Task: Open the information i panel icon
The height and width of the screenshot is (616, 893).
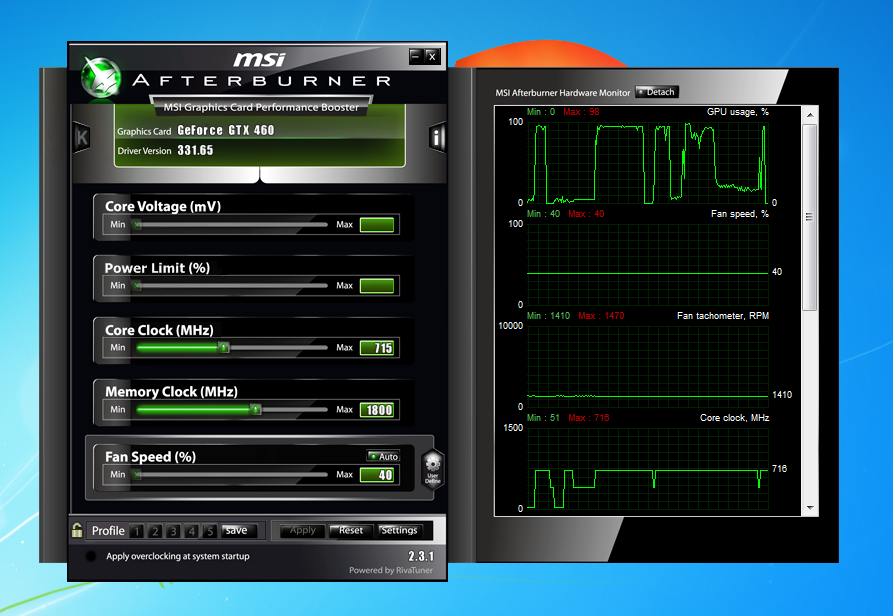Action: pos(437,138)
